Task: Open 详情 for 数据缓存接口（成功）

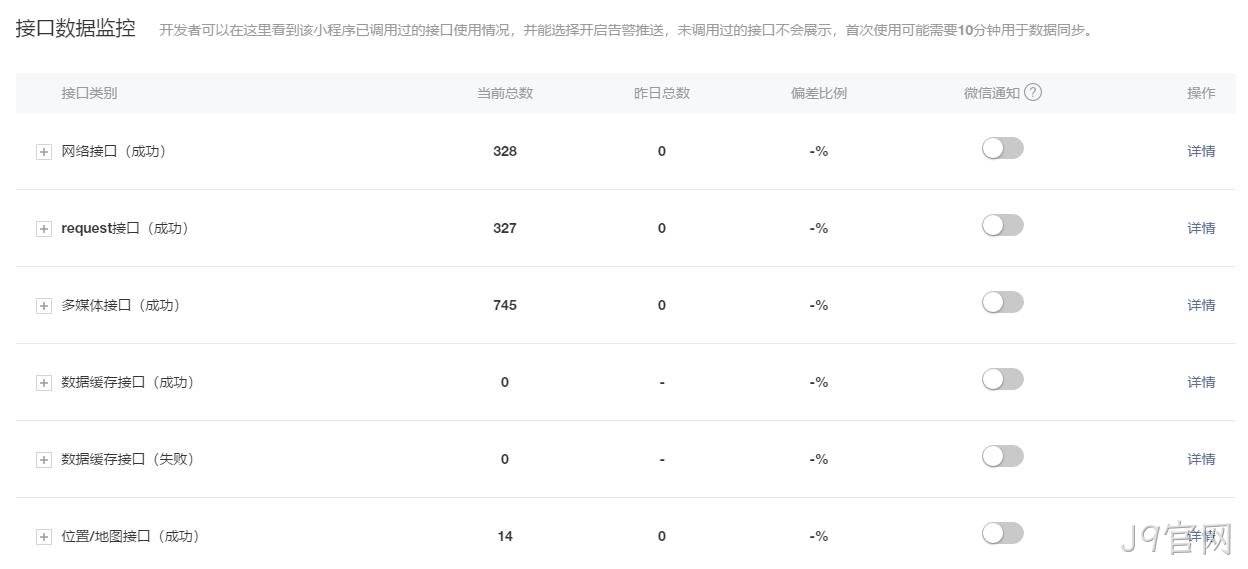Action: point(1201,382)
